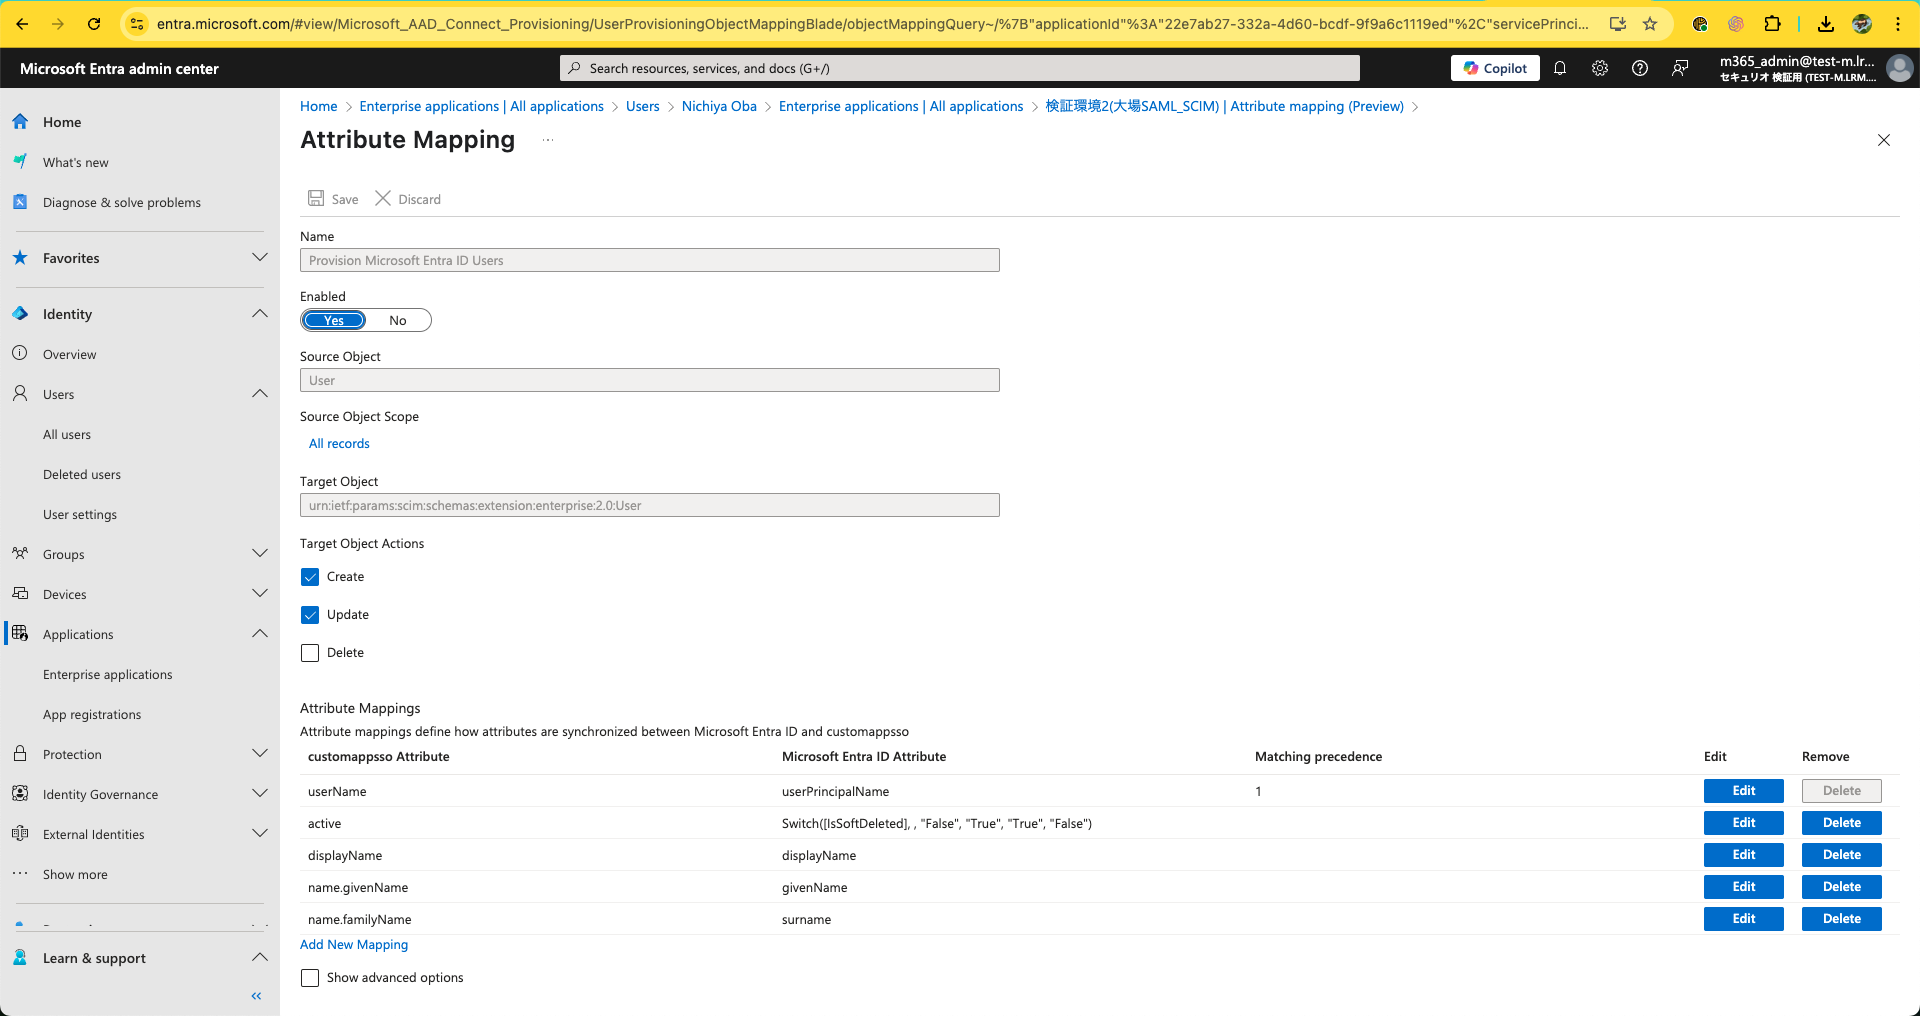Open help question mark icon
1920x1016 pixels.
[x=1640, y=68]
